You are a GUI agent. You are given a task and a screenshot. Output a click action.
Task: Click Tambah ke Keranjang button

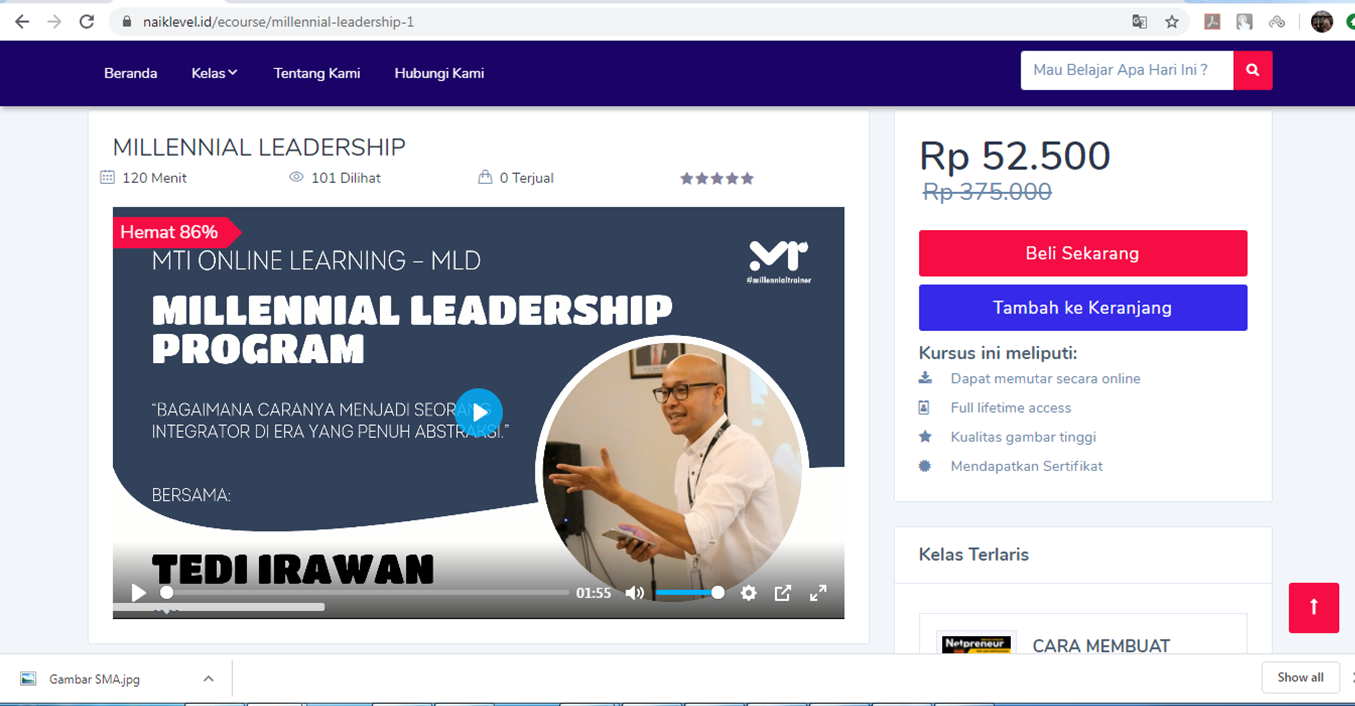[1083, 307]
